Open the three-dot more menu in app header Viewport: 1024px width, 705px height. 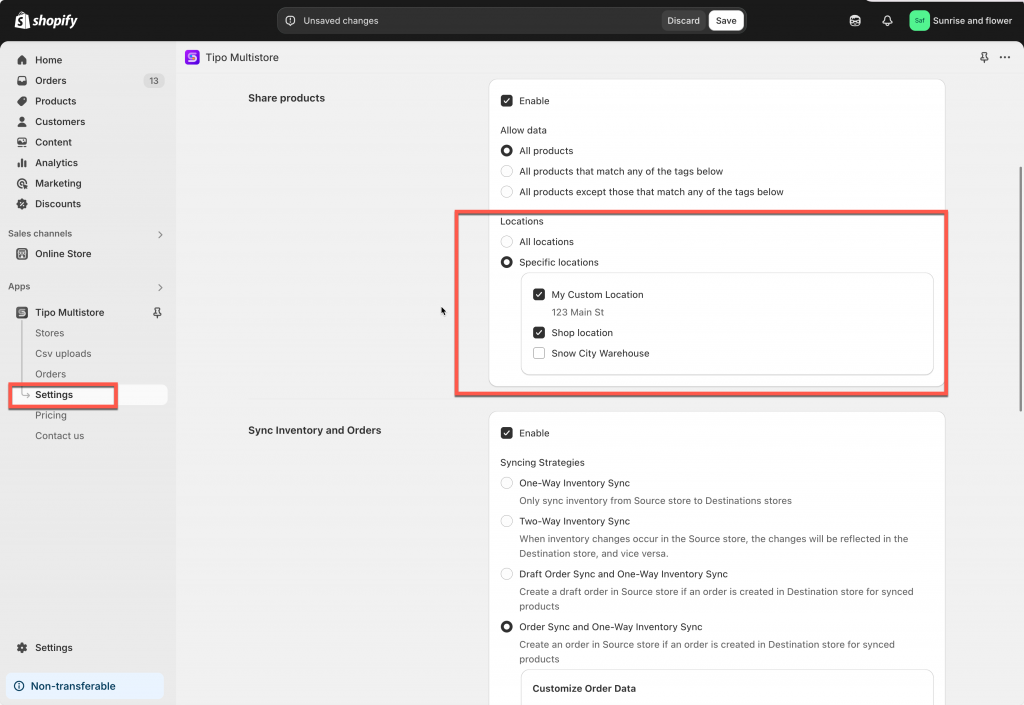pos(1005,58)
